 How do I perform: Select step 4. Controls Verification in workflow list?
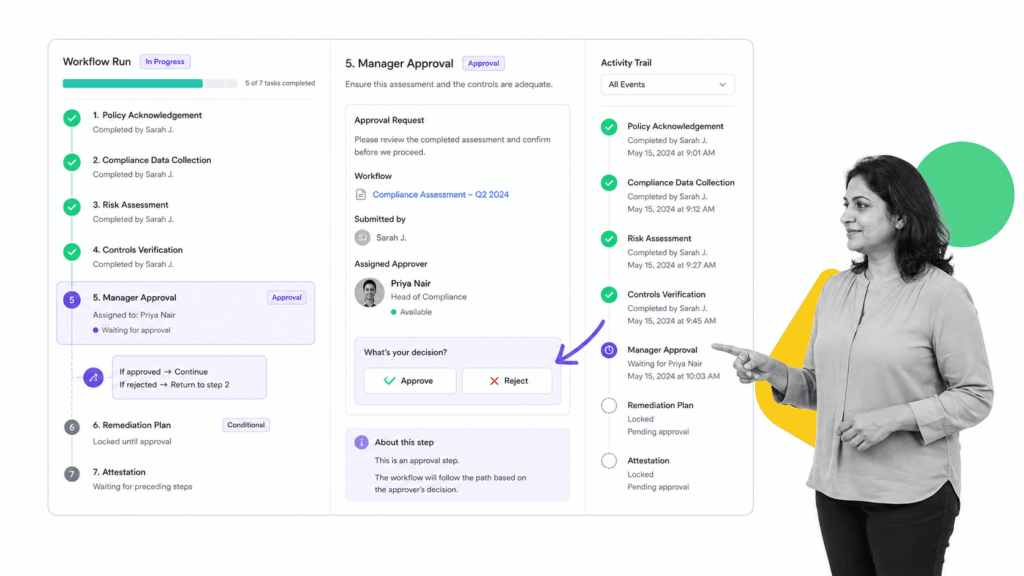(x=137, y=250)
